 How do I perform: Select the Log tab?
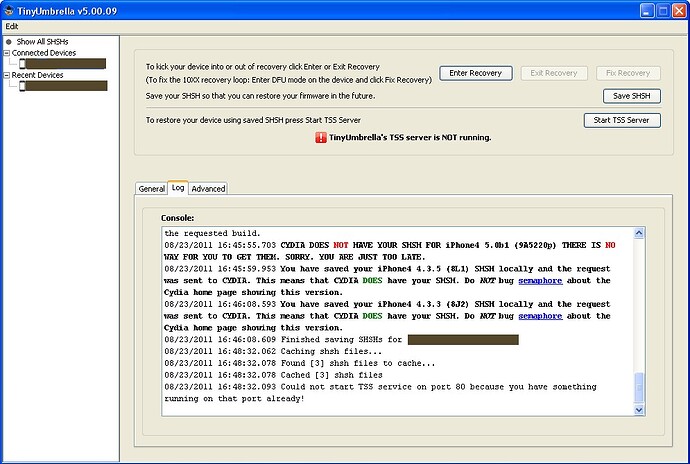point(178,188)
